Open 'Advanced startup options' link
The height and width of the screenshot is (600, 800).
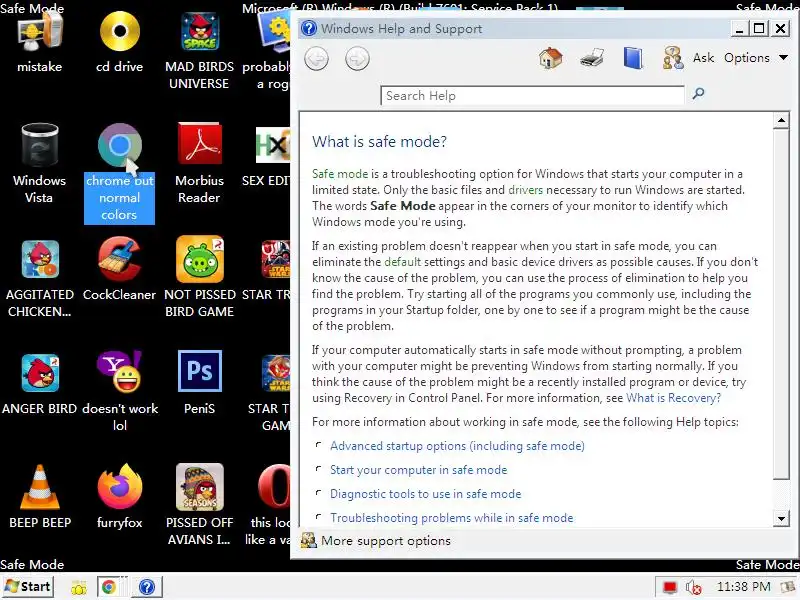(457, 446)
